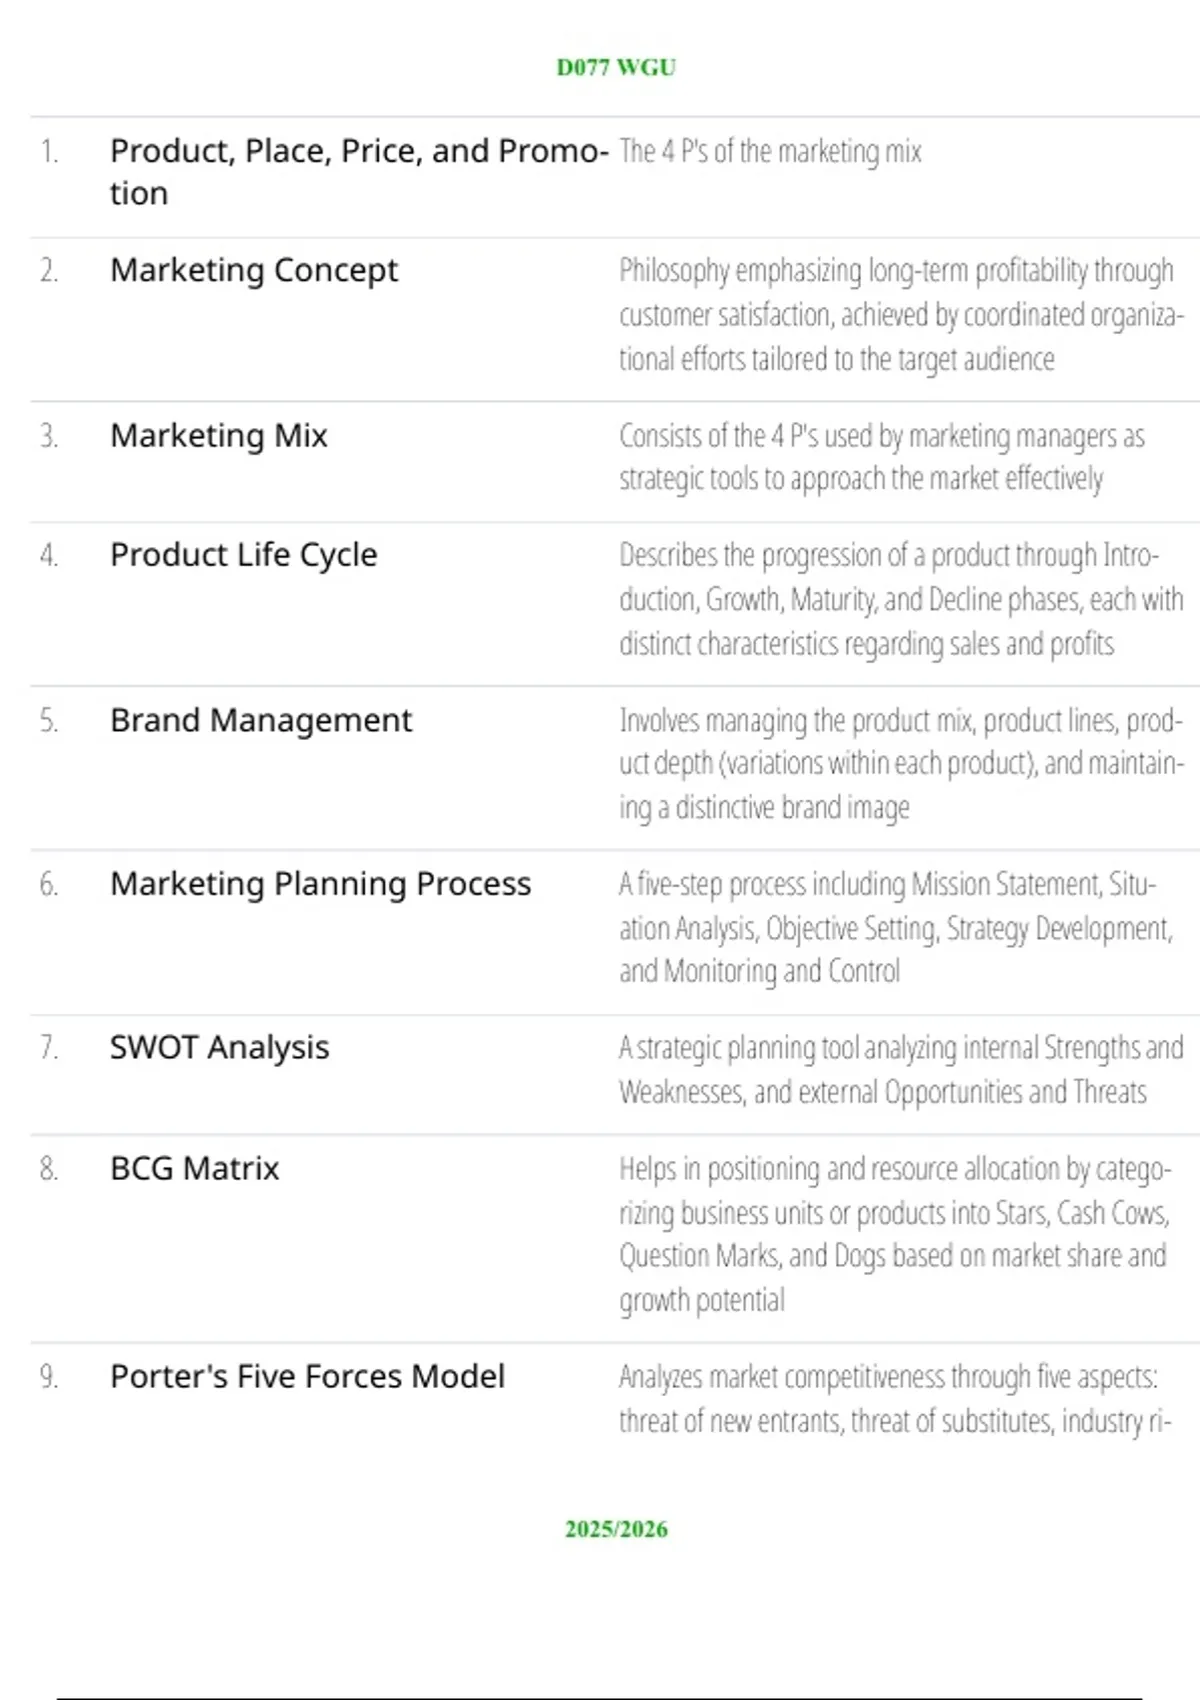Click the Marketing Concept term

[254, 270]
